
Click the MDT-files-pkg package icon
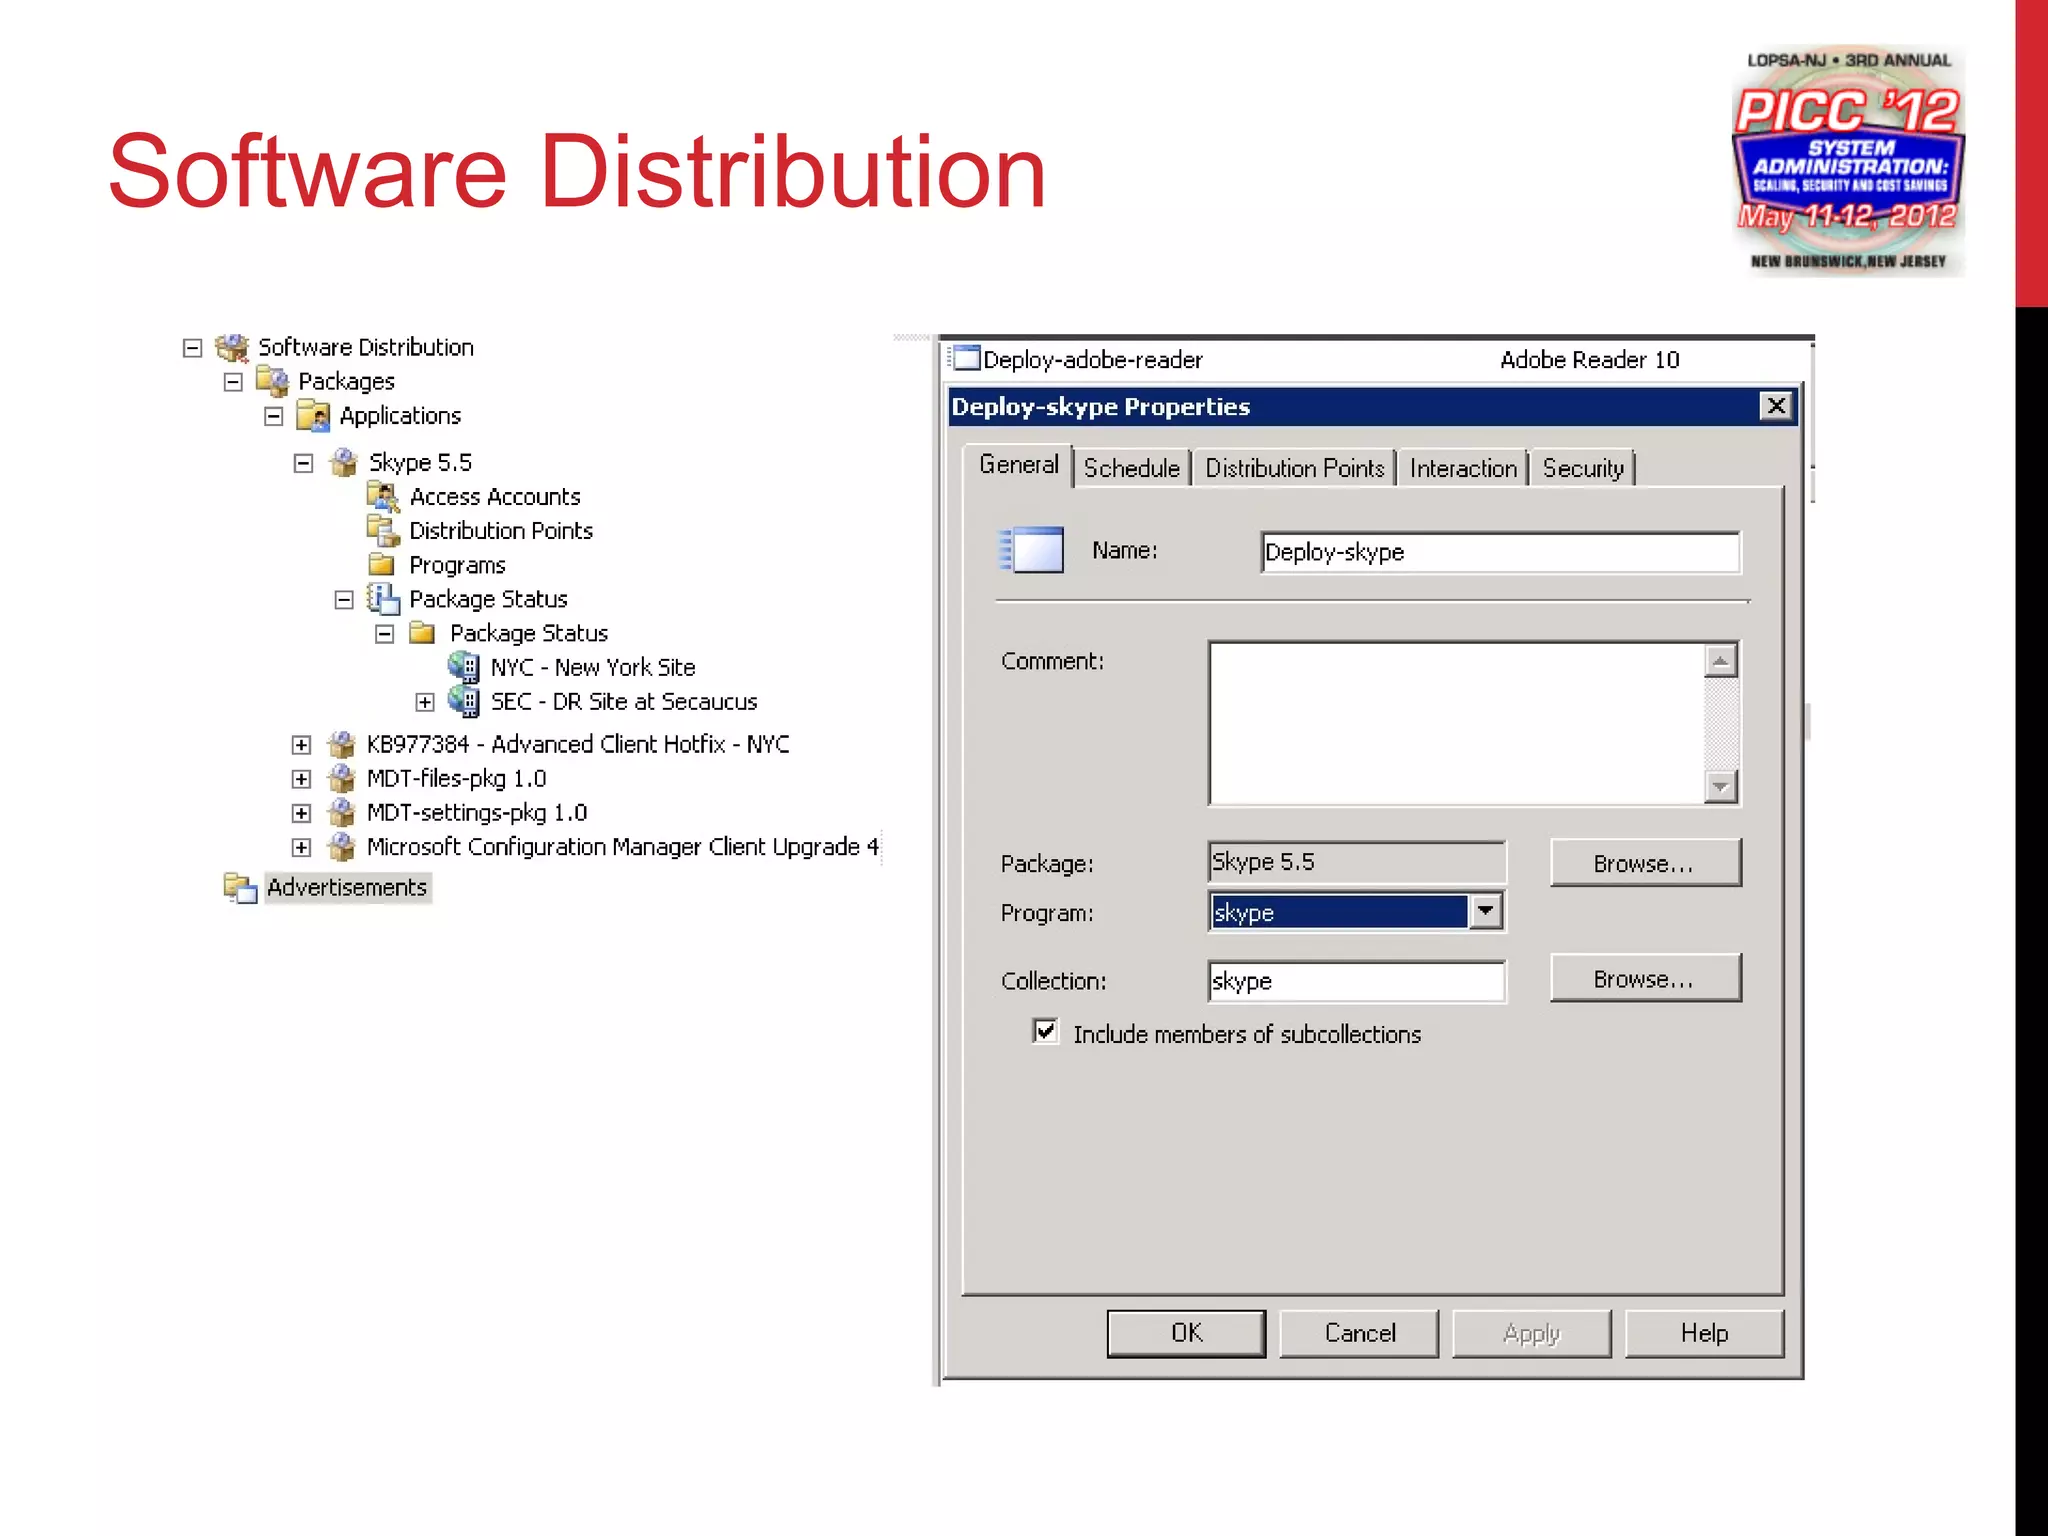click(341, 778)
